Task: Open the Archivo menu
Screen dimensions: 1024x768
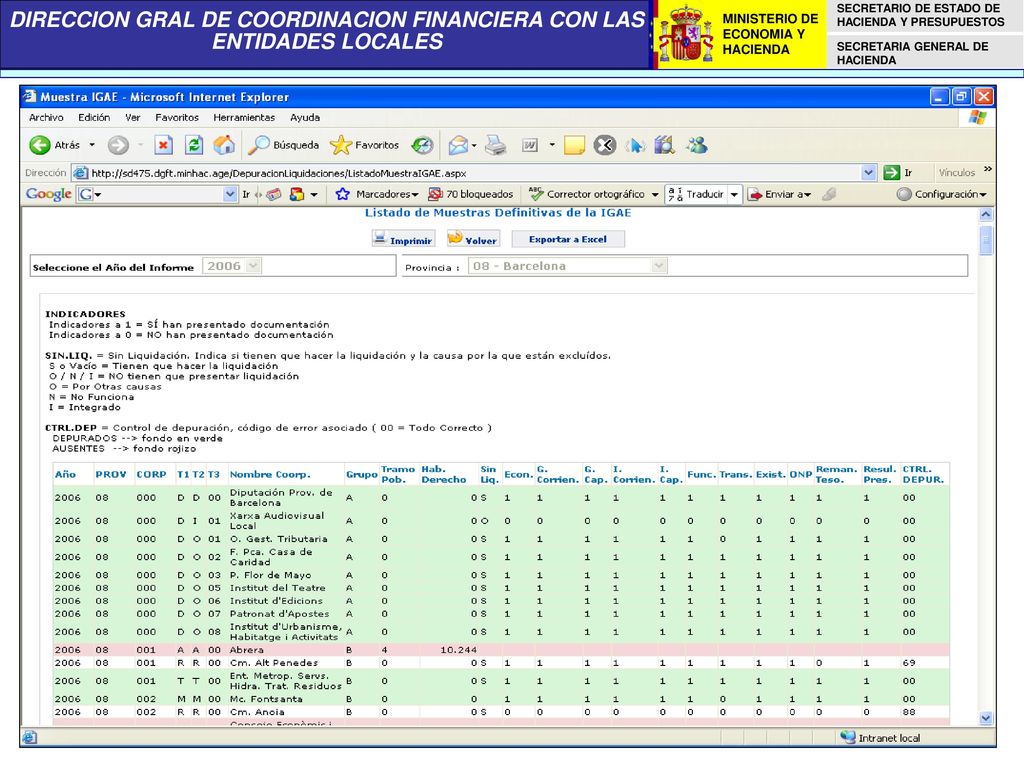Action: [x=46, y=118]
